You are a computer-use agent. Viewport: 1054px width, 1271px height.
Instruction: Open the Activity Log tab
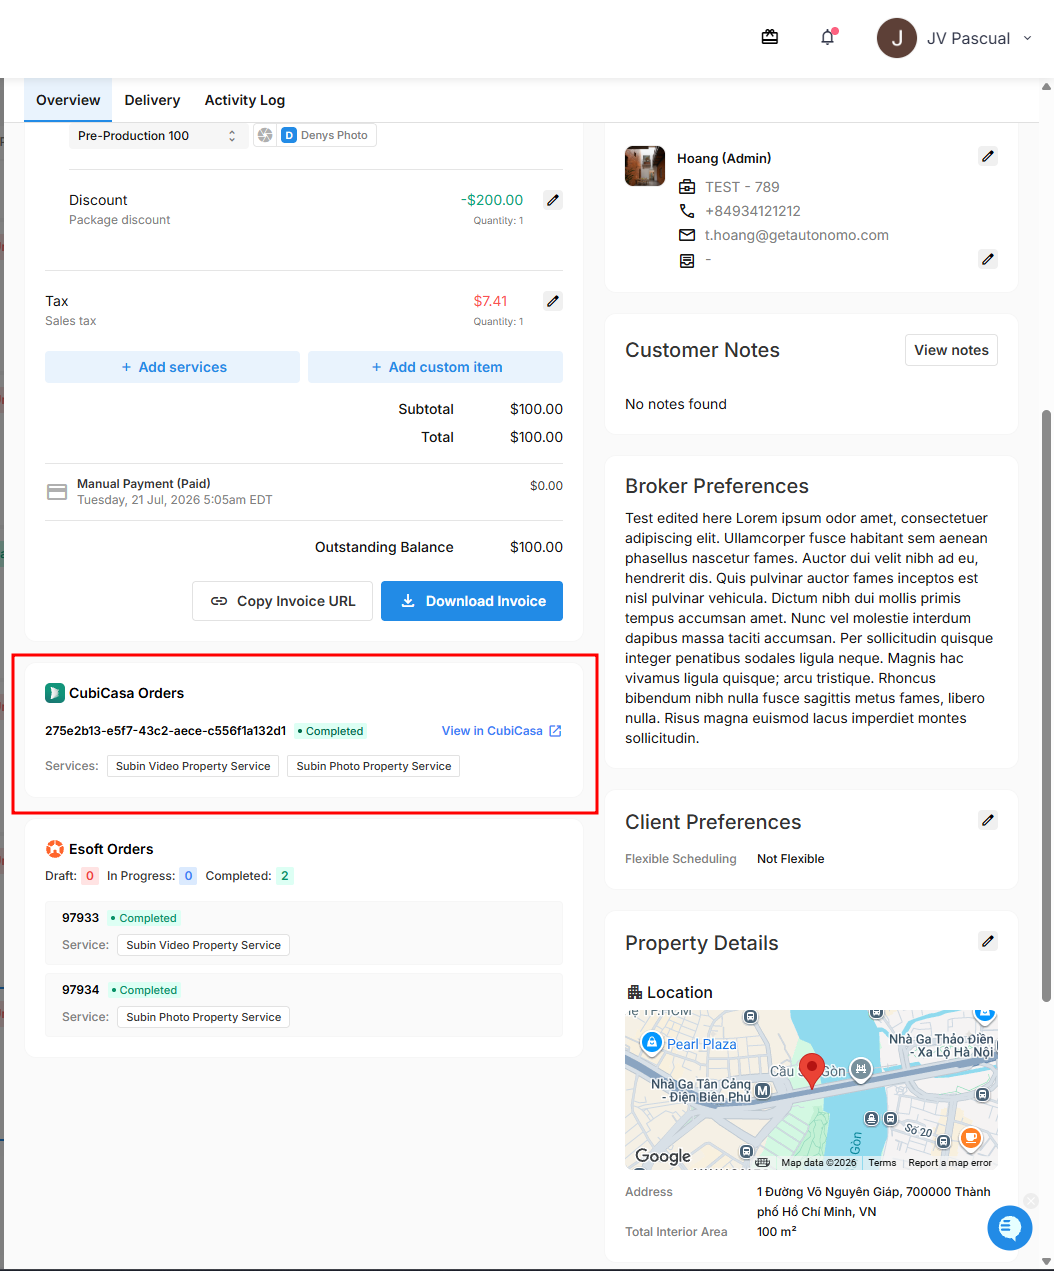tap(245, 100)
